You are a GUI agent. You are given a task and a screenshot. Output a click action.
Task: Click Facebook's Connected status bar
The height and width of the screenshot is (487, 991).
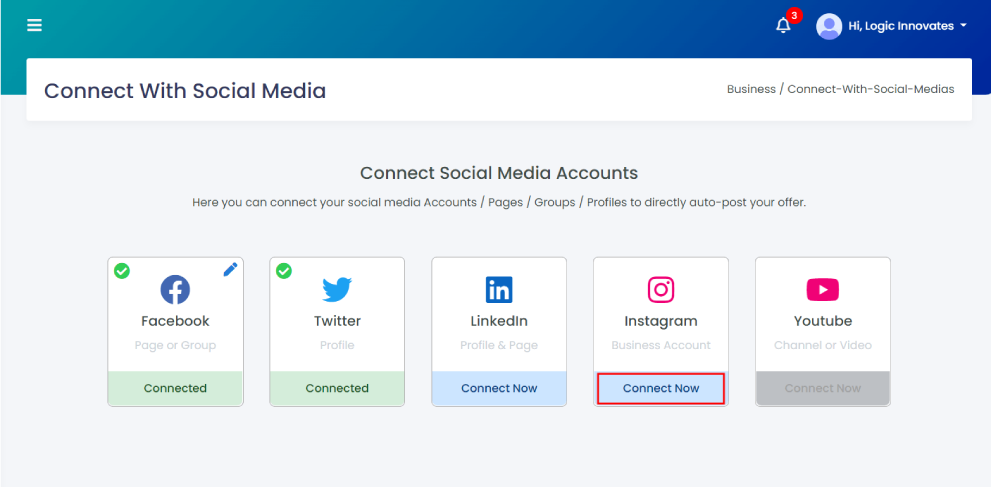[175, 388]
